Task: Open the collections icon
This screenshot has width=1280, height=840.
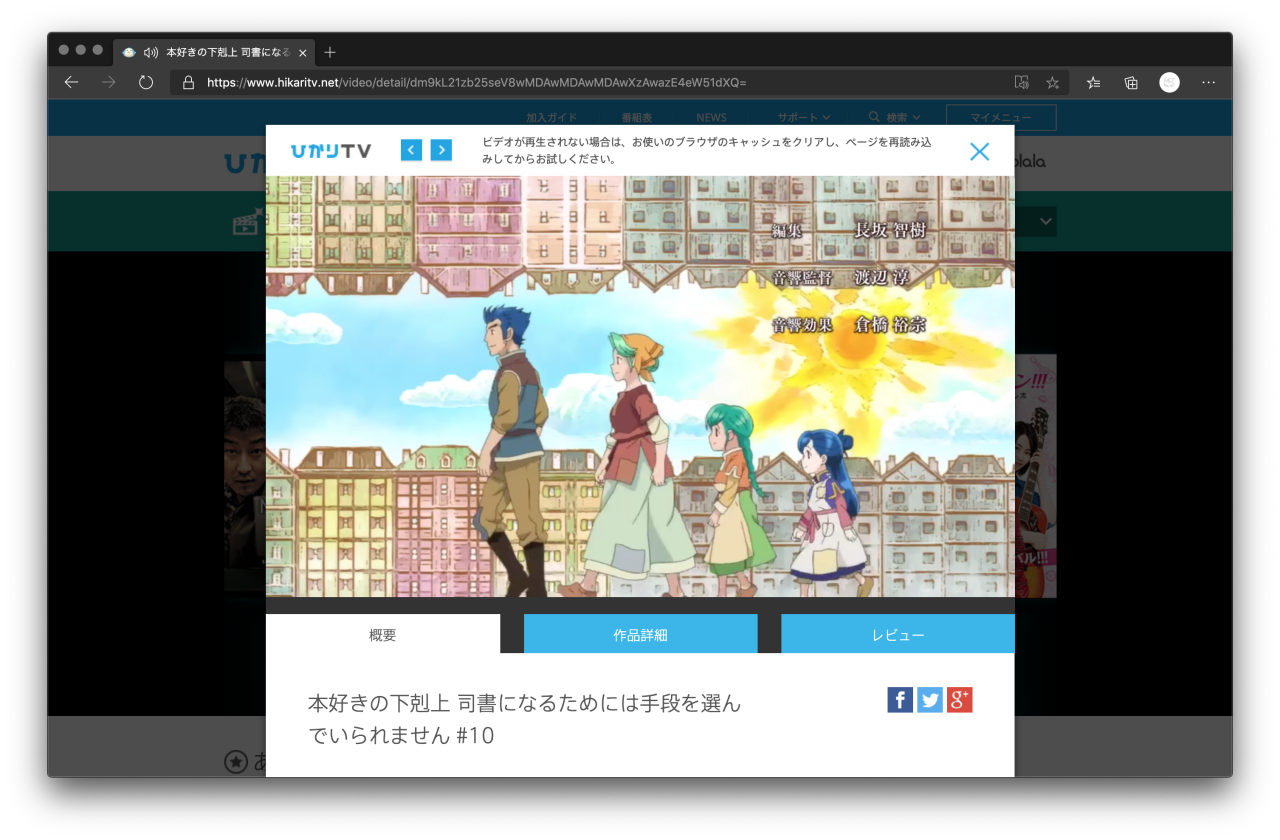Action: click(x=1131, y=83)
